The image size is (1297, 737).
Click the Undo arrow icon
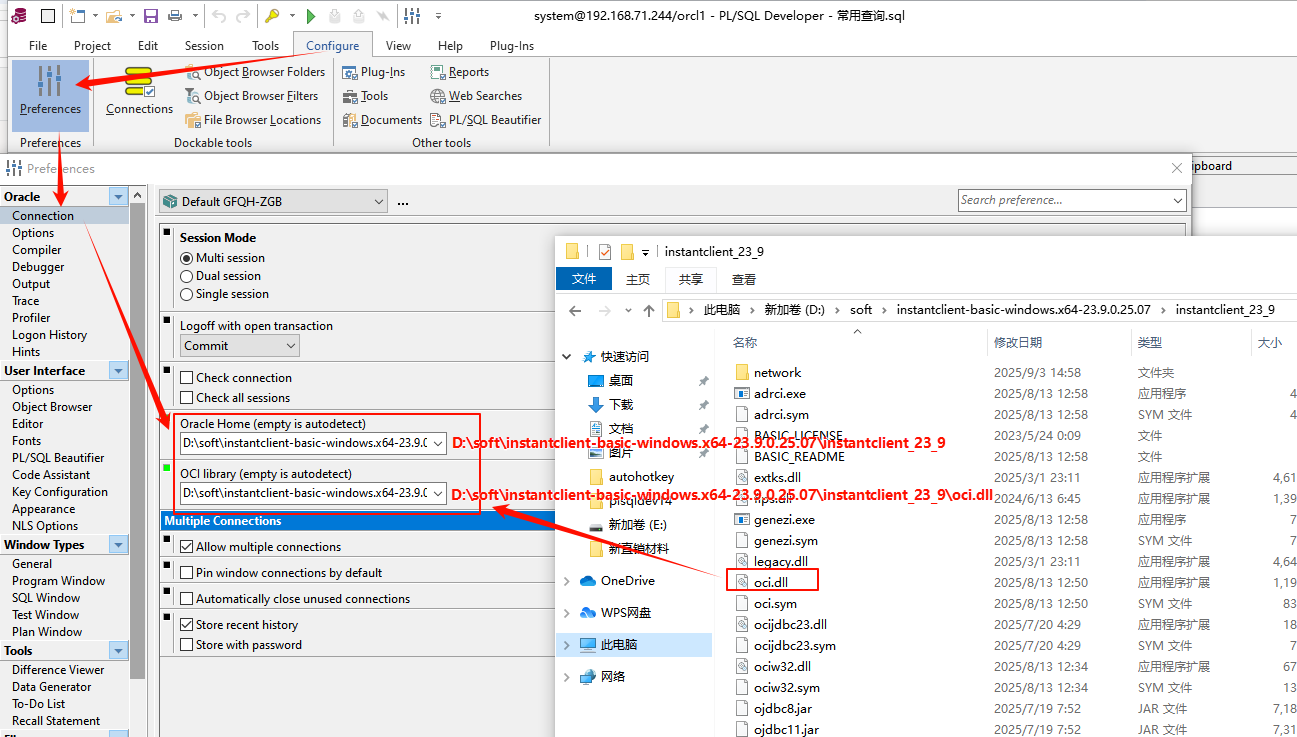pyautogui.click(x=219, y=16)
